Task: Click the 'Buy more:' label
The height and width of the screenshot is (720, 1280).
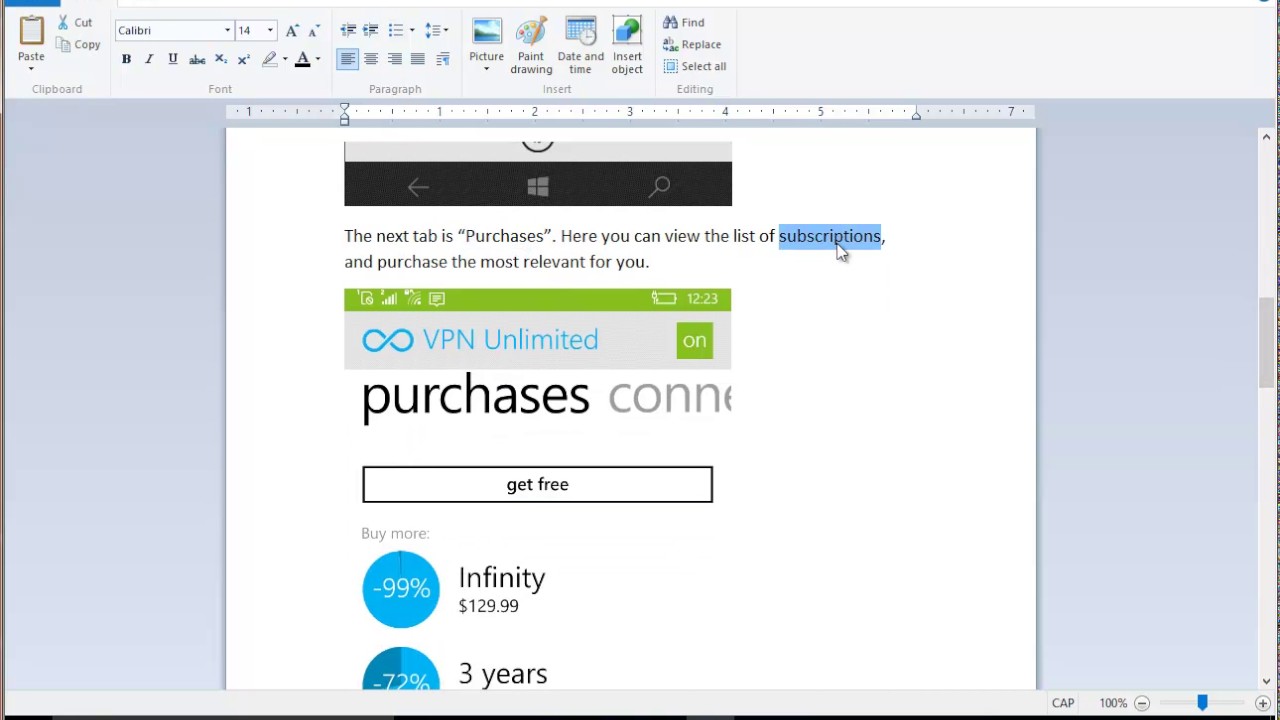Action: click(x=395, y=533)
